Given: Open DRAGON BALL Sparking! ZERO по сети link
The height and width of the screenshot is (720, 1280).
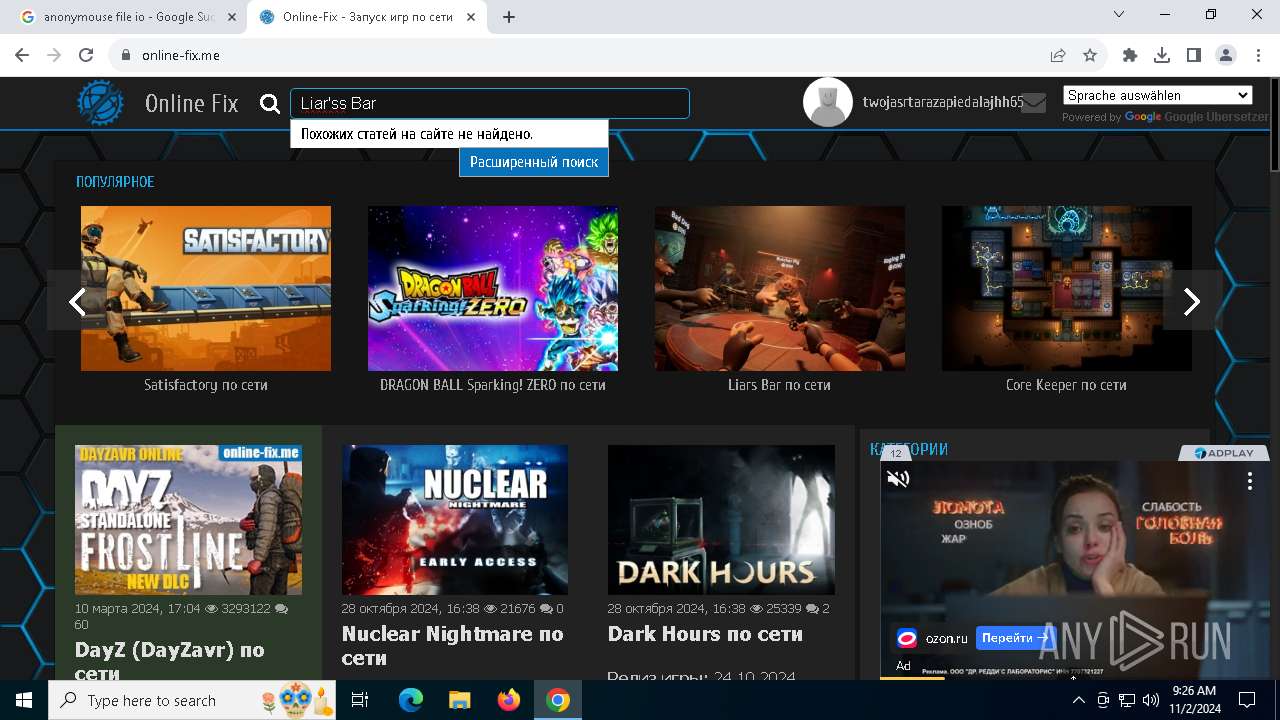Looking at the screenshot, I should point(493,385).
